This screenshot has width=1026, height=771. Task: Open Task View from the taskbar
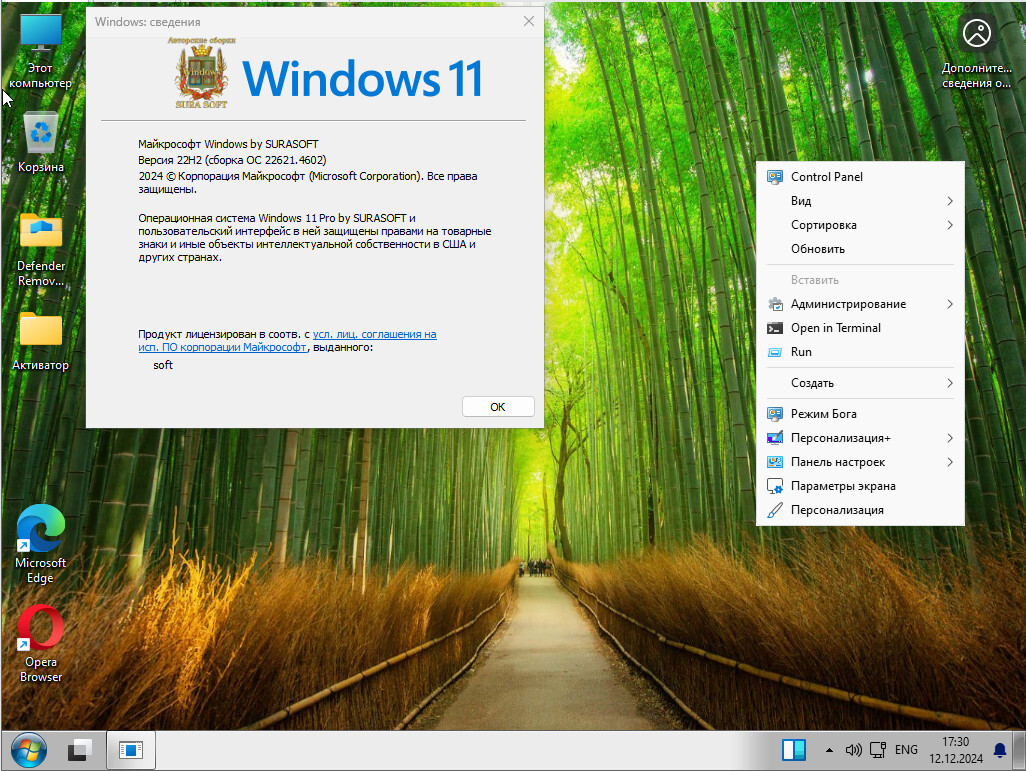click(x=80, y=750)
